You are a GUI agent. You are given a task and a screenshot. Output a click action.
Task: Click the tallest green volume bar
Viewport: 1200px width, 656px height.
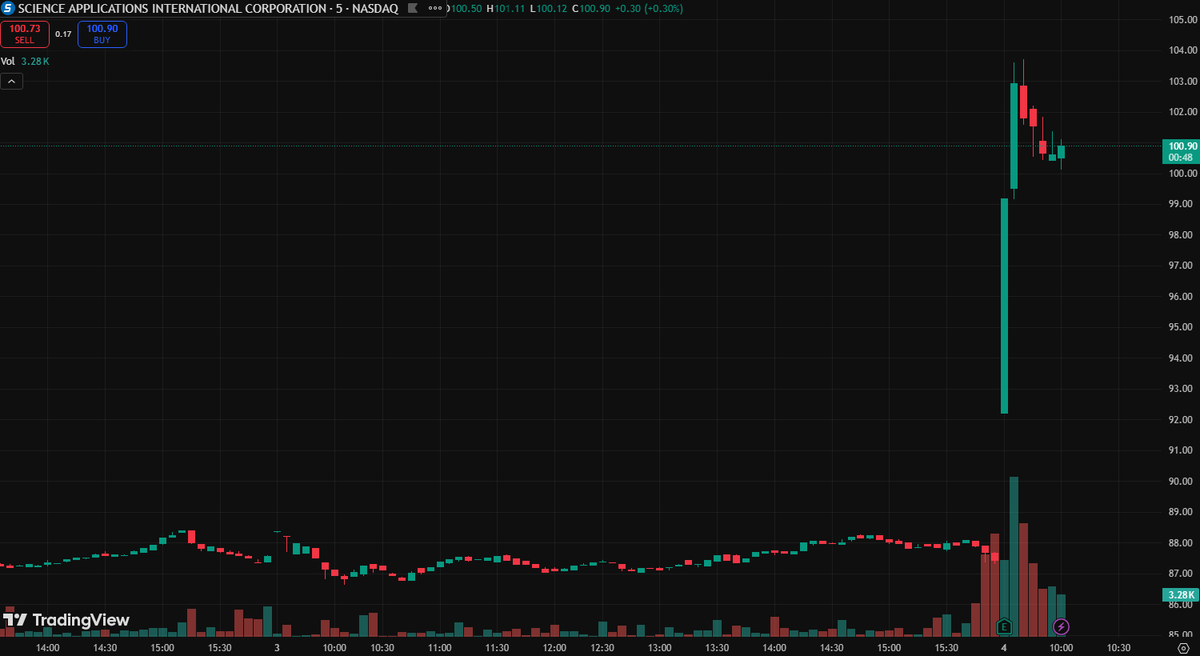coord(1014,556)
